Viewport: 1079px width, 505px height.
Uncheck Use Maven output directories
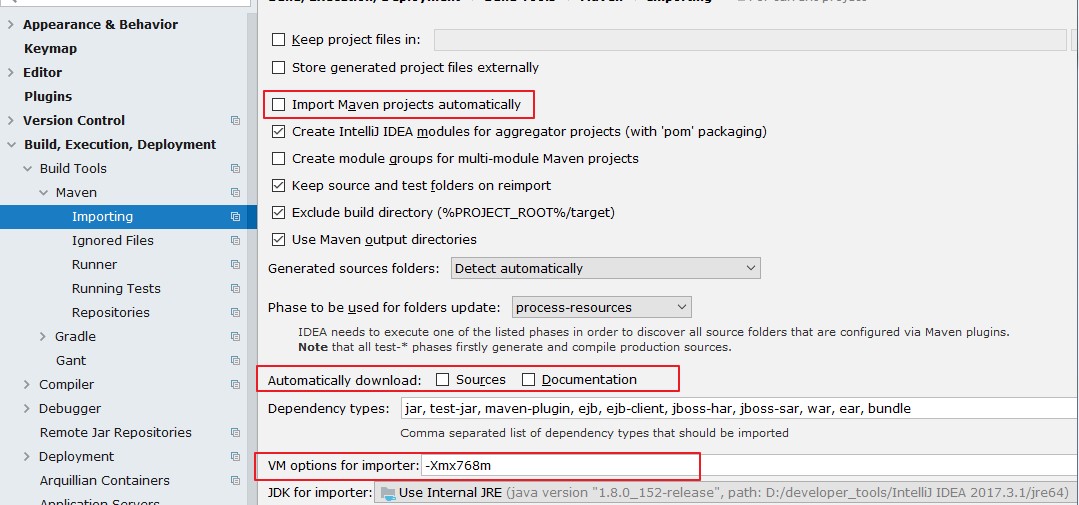tap(279, 240)
